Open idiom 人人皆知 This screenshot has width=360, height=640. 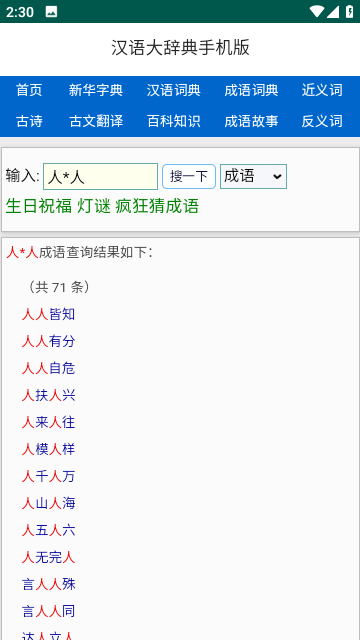pos(49,314)
